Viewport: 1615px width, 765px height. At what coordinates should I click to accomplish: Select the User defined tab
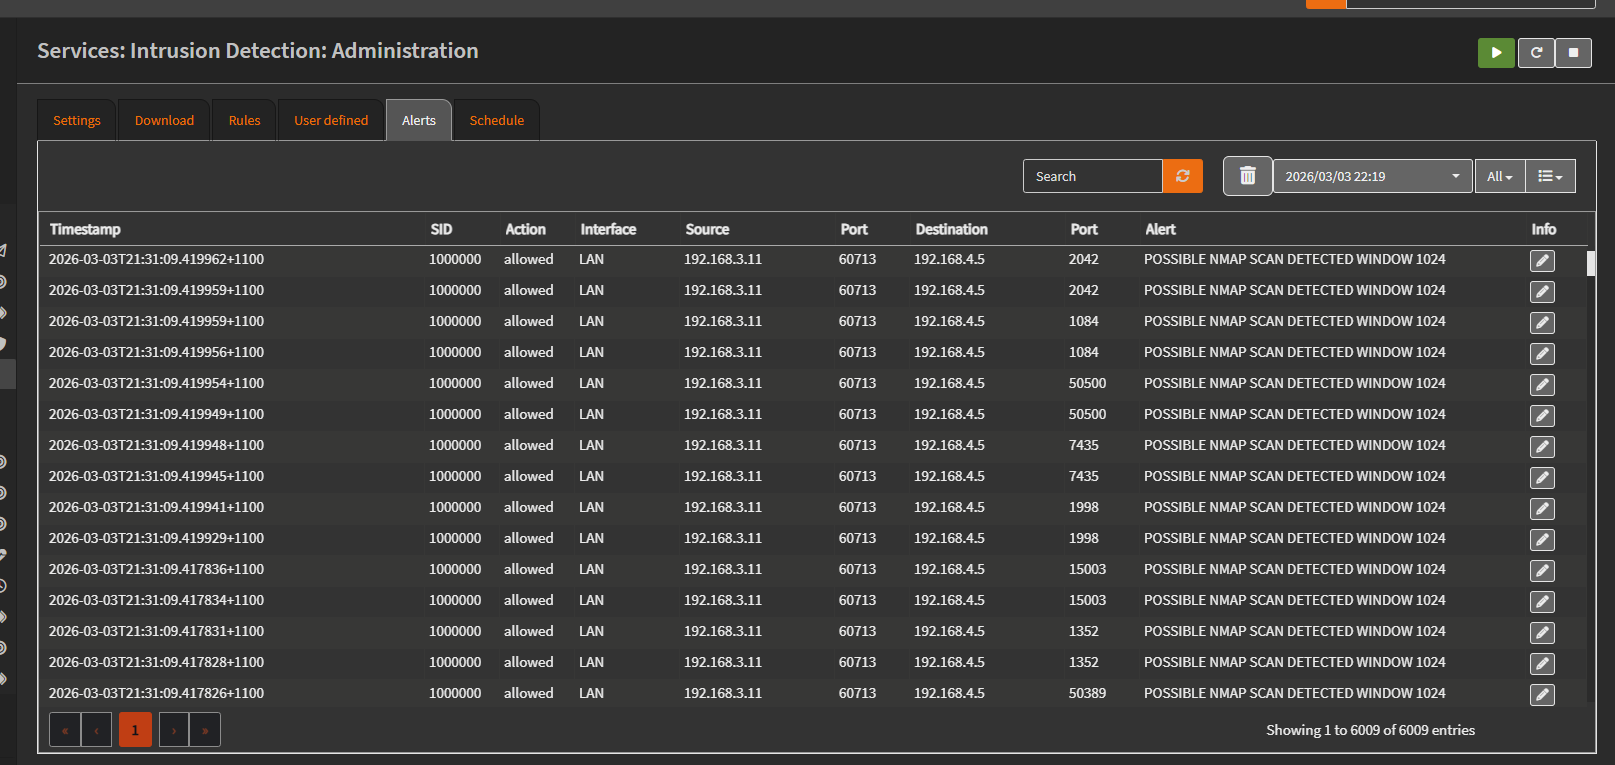tap(331, 121)
